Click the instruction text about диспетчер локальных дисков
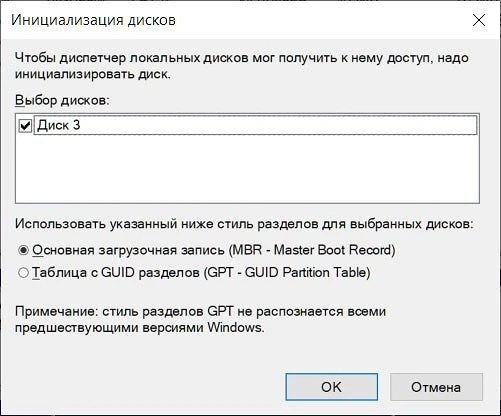The height and width of the screenshot is (416, 501). click(x=242, y=66)
